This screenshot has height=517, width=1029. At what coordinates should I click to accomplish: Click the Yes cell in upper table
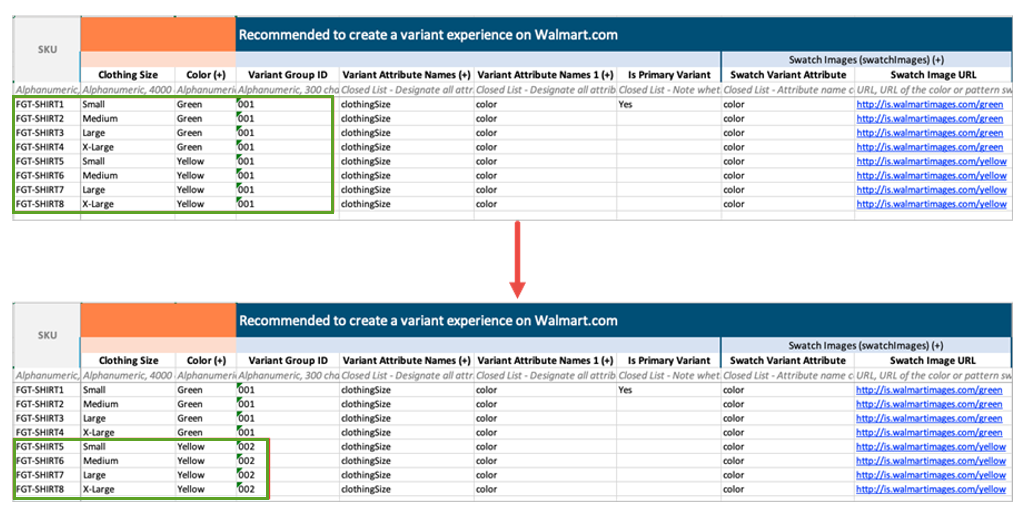(669, 104)
